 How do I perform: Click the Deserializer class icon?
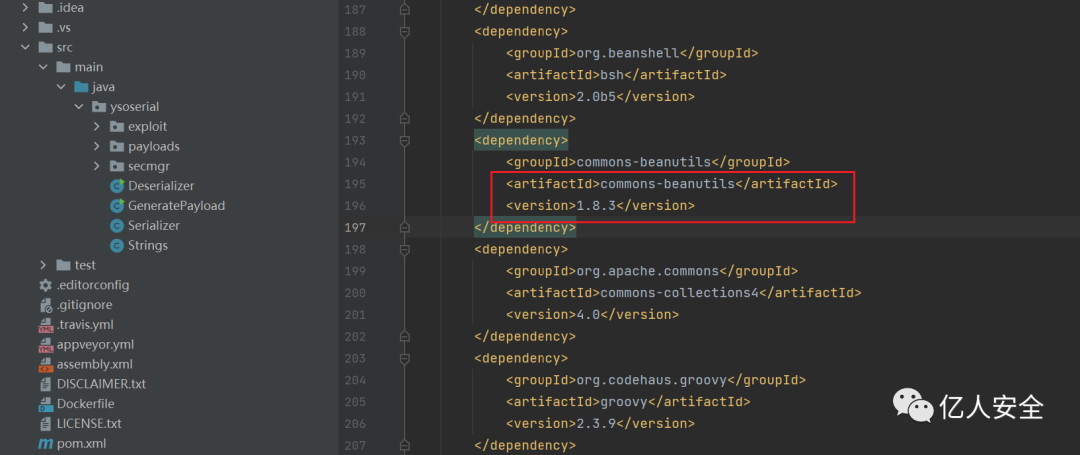click(x=117, y=186)
